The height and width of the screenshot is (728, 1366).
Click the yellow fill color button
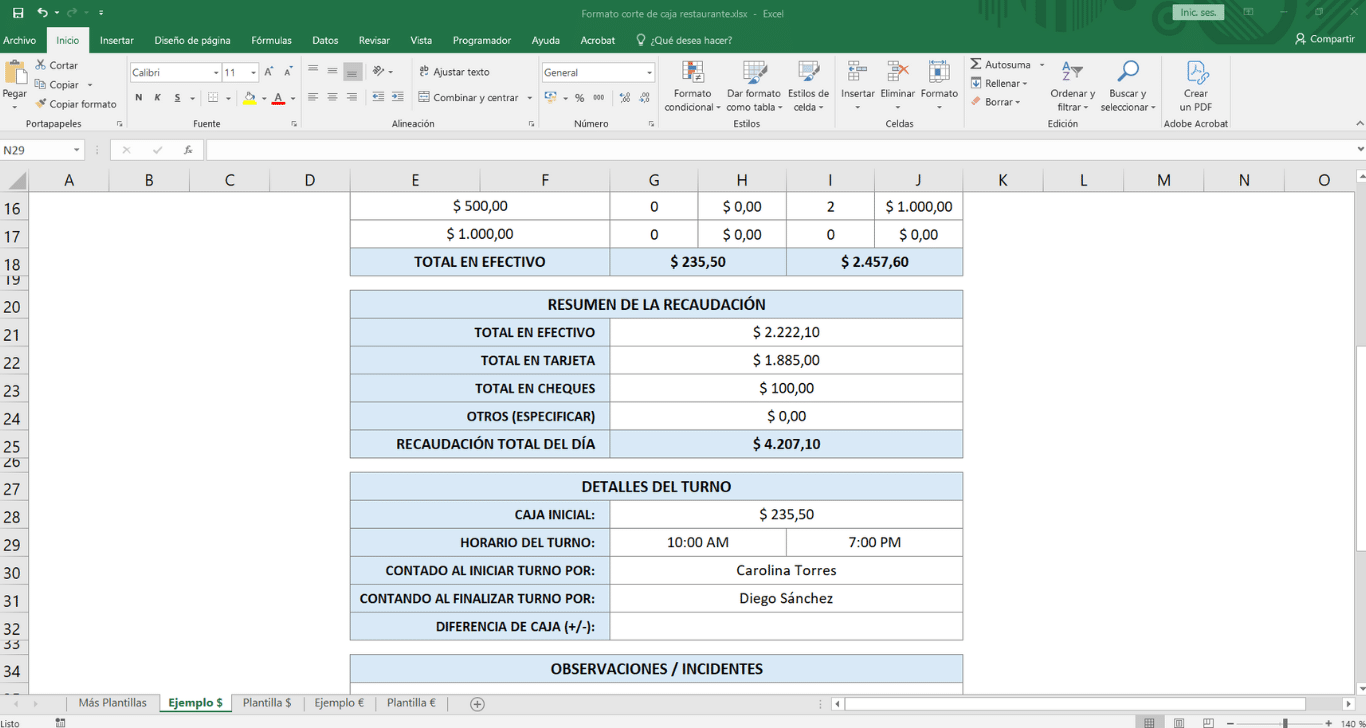pos(249,98)
